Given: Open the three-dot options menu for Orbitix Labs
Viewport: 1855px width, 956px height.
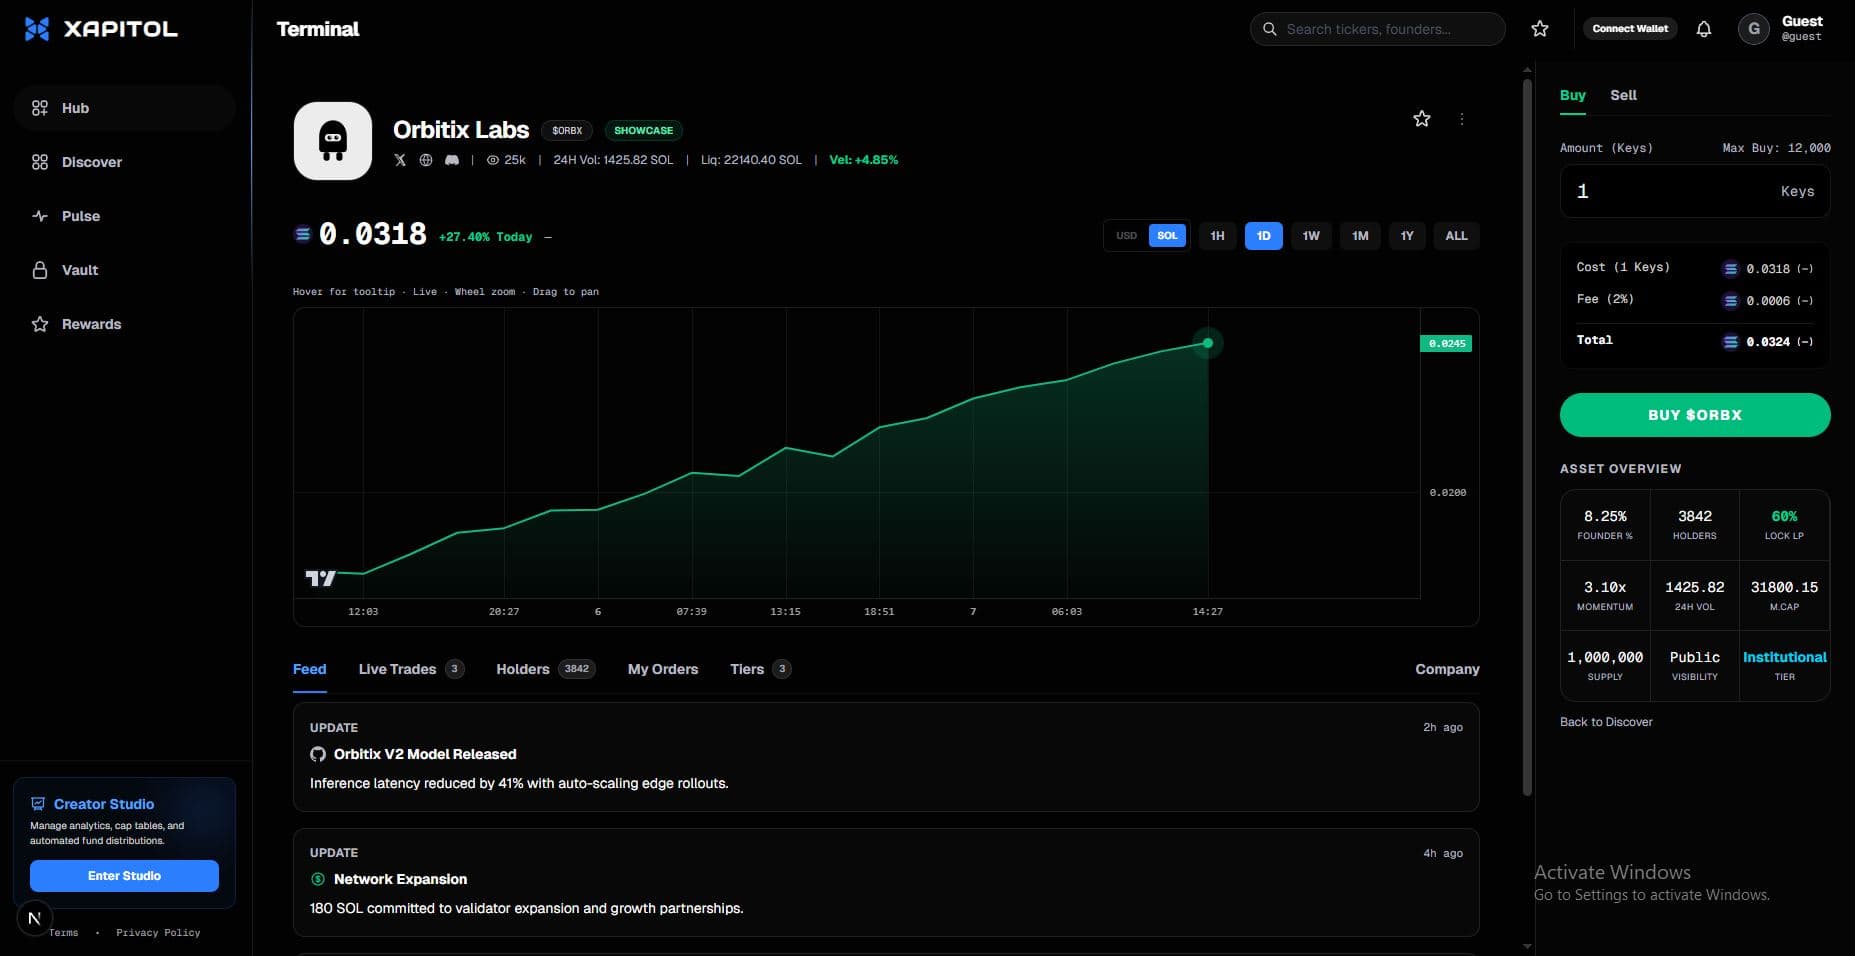Looking at the screenshot, I should (1462, 119).
